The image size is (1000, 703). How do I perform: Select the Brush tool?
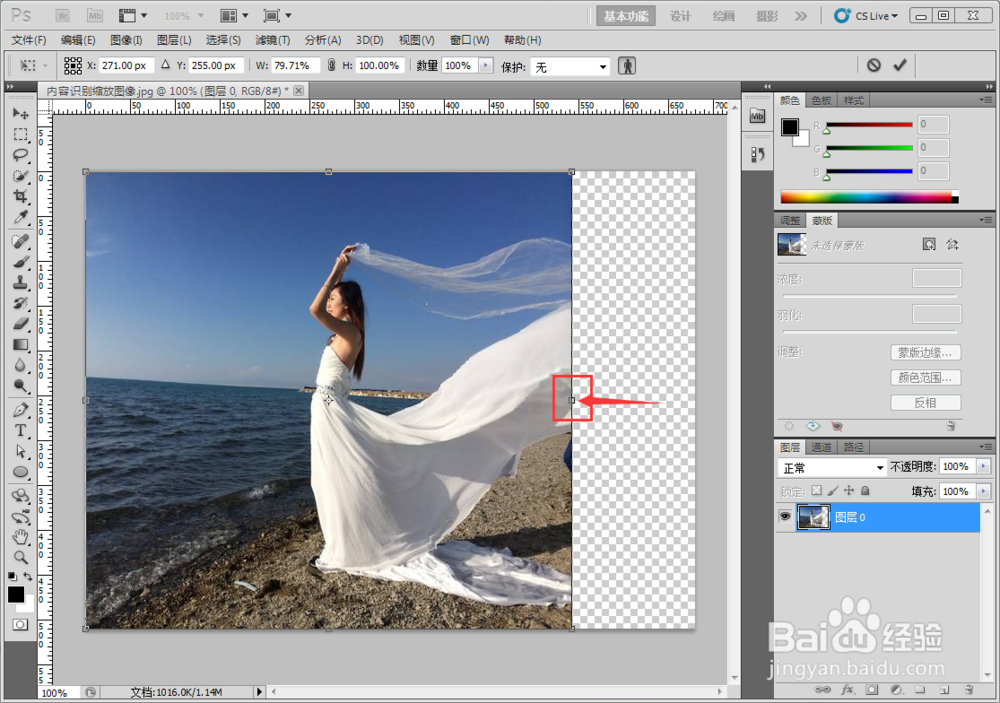click(20, 262)
